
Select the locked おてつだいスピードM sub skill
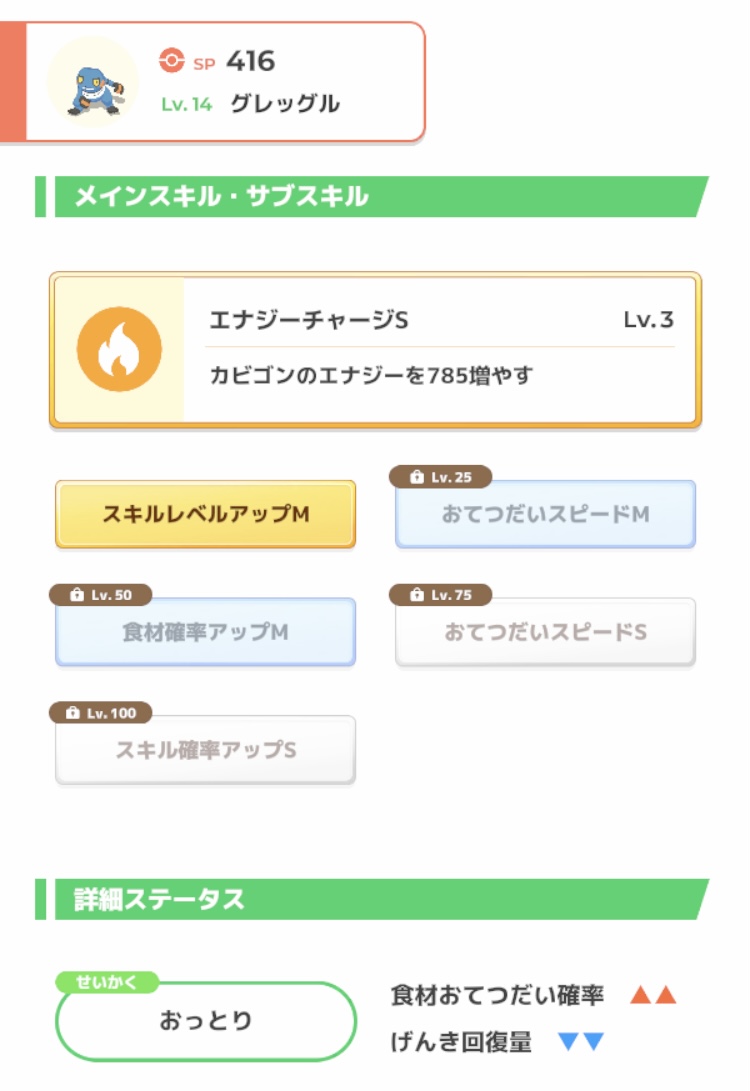[x=545, y=514]
